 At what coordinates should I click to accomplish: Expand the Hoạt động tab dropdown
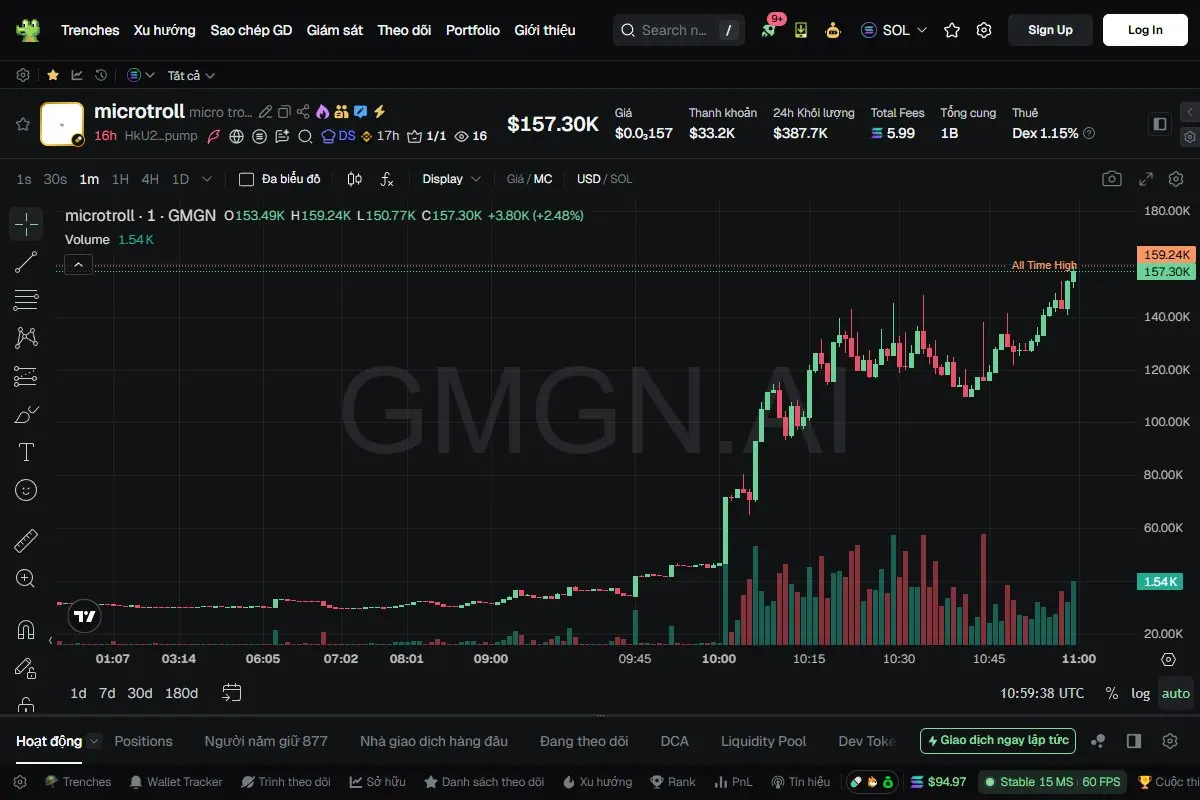[x=94, y=741]
